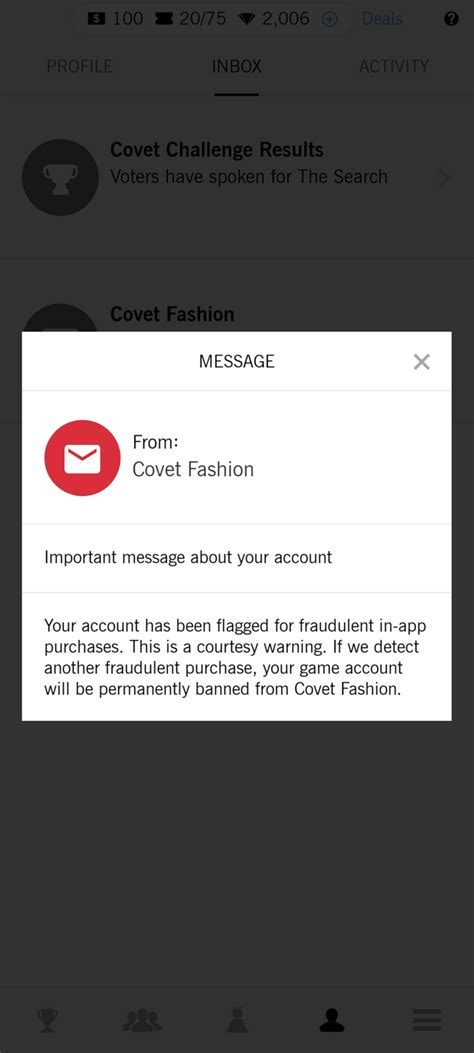Switch to the ACTIVITY tab
Screen dimensions: 474x1053
(x=394, y=66)
